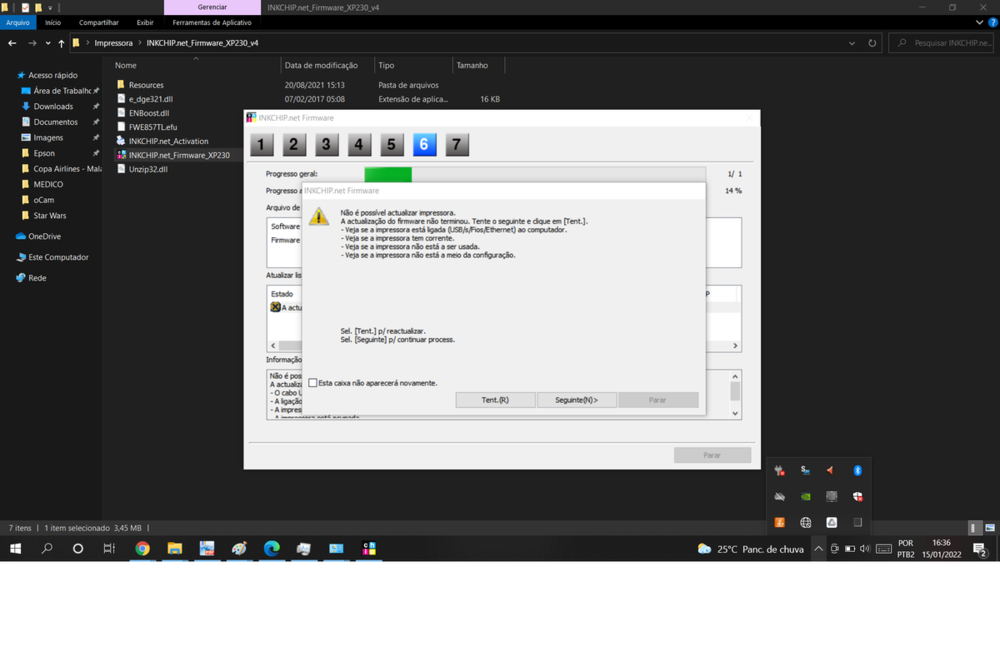Check 'Esta caixa não aparecerá novamente' box
The image size is (1000, 666).
(313, 383)
